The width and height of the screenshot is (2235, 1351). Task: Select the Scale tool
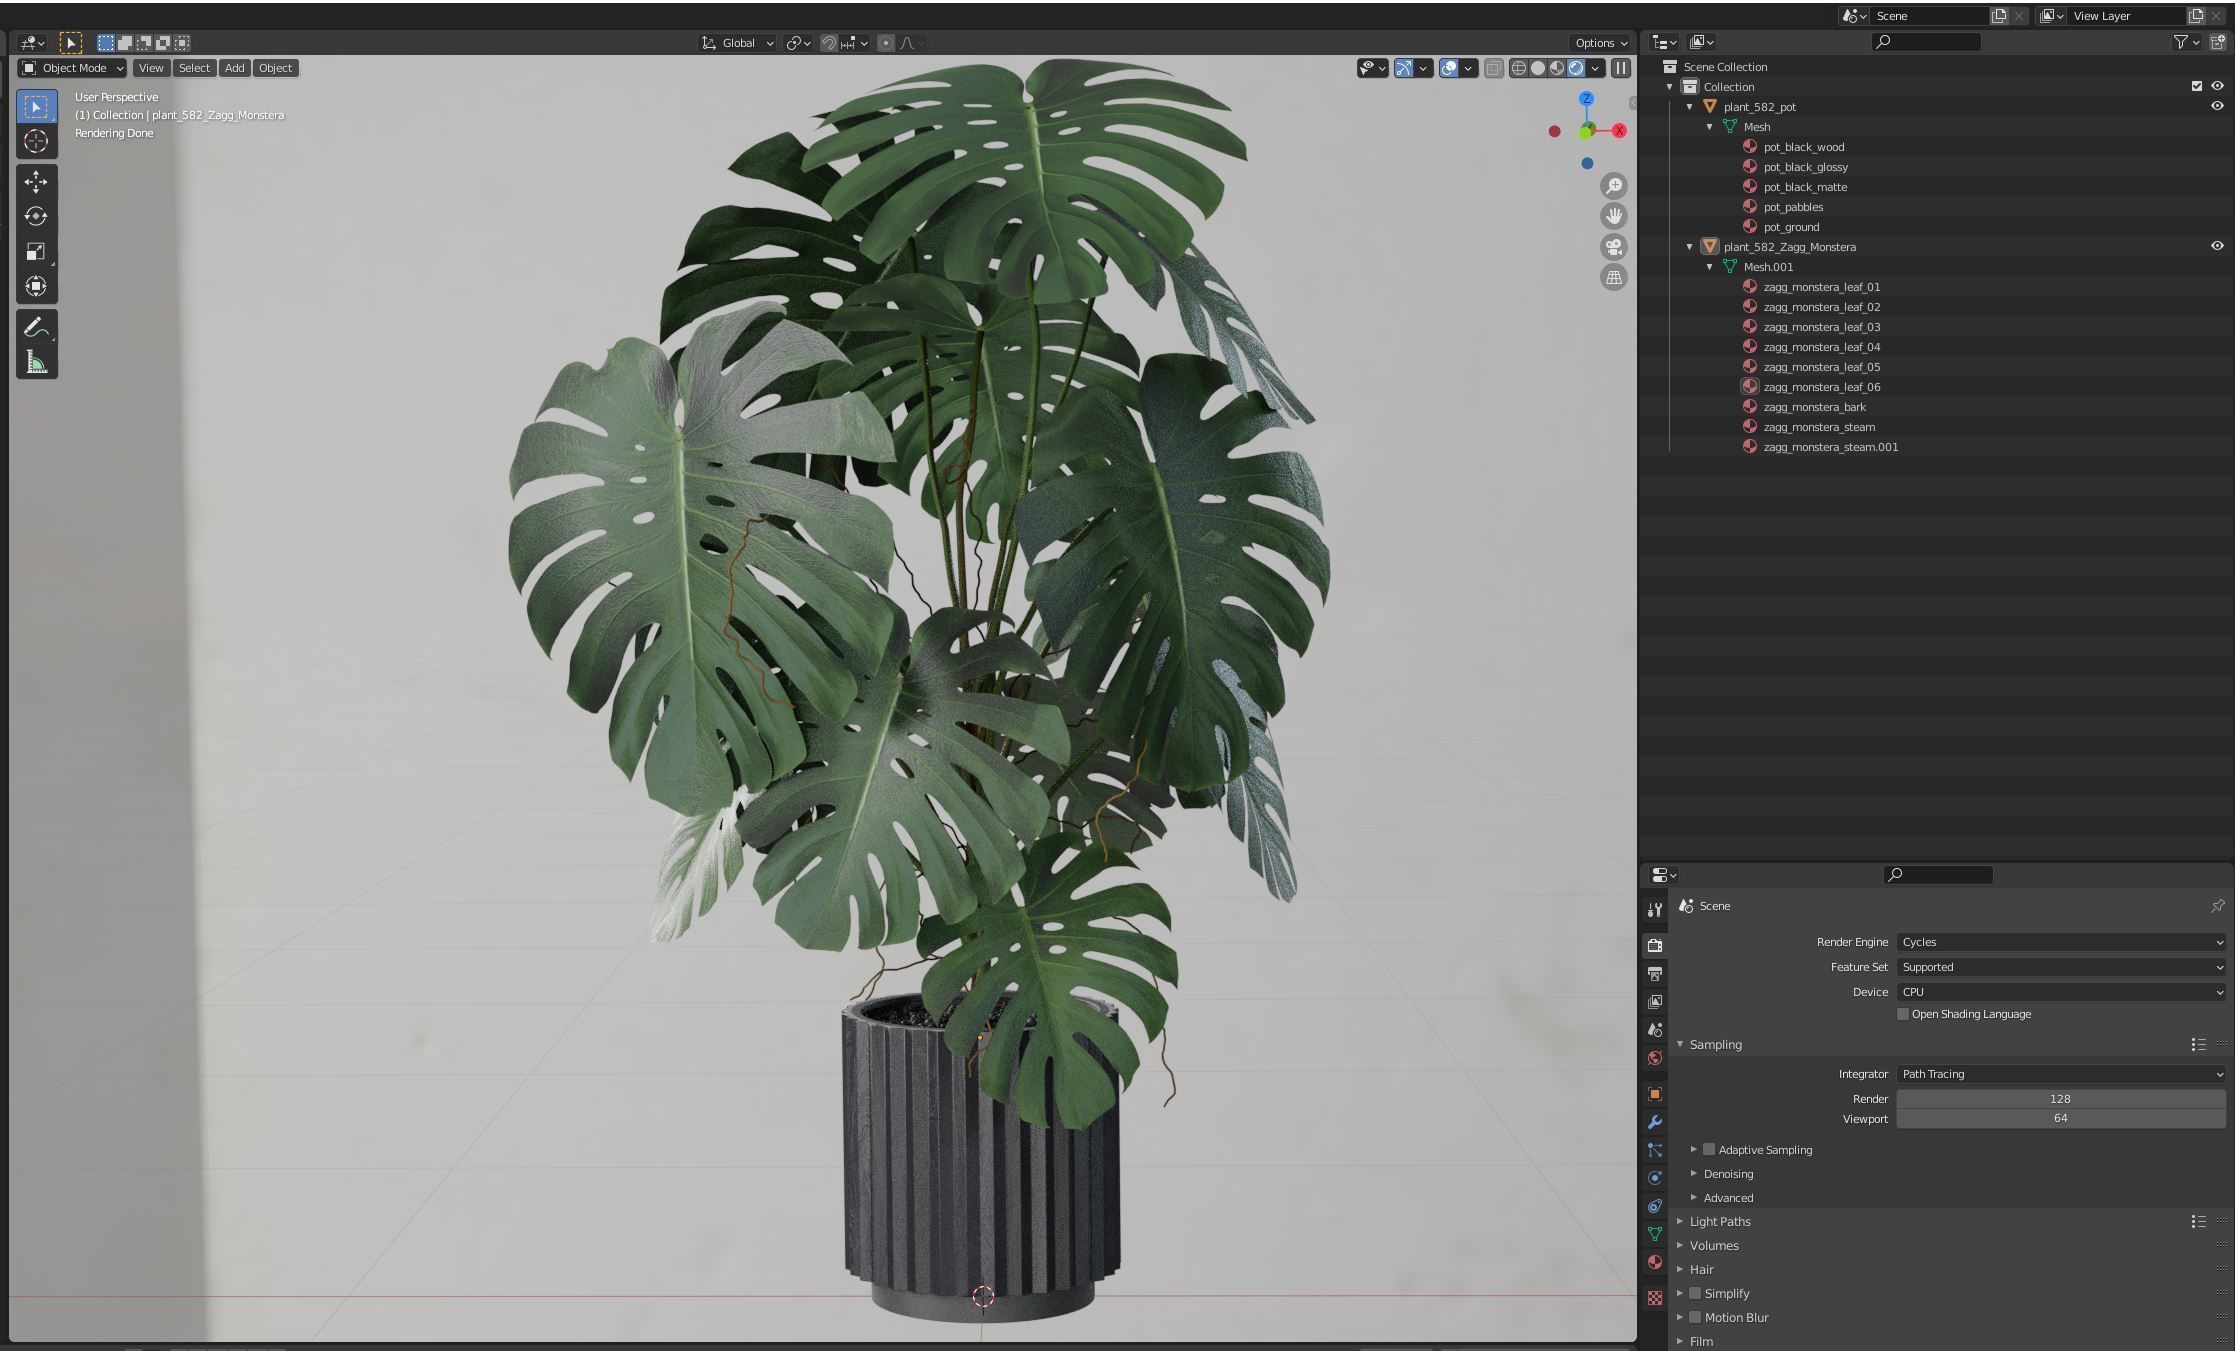click(x=36, y=252)
